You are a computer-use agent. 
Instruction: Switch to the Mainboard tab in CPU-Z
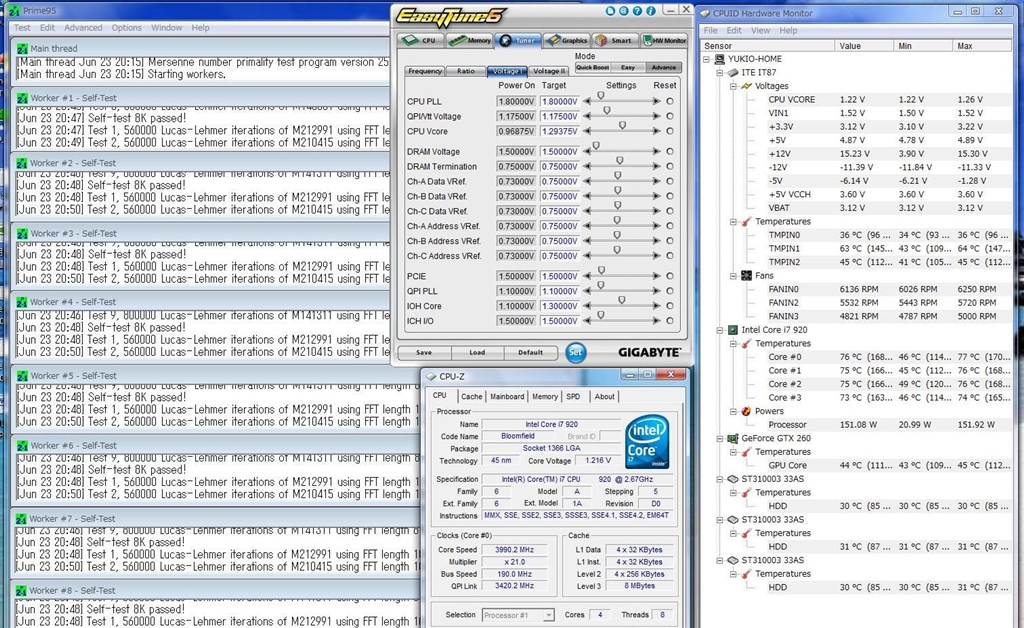pyautogui.click(x=507, y=397)
